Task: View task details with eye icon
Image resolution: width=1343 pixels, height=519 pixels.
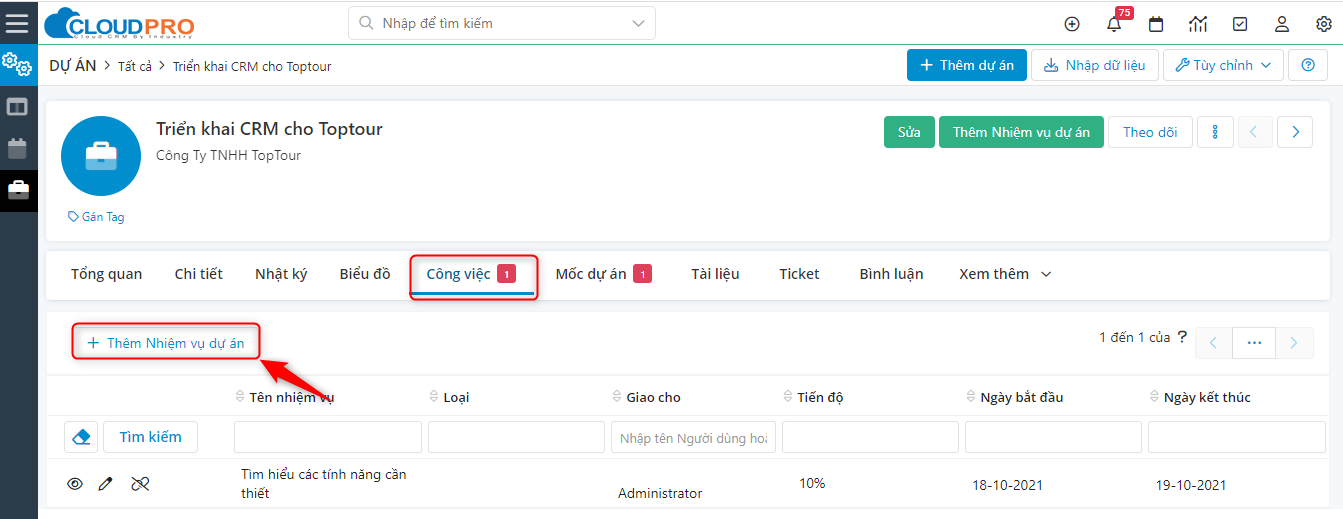Action: 74,484
